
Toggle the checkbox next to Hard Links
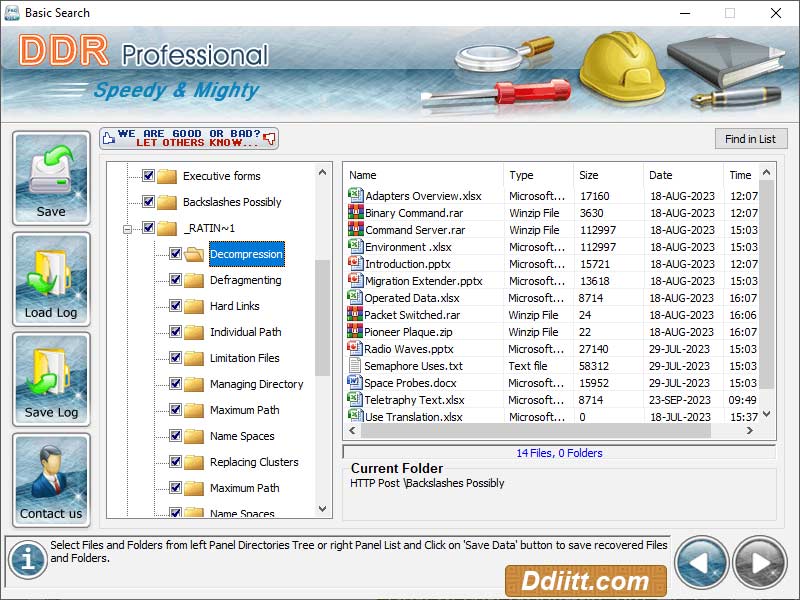pos(176,306)
